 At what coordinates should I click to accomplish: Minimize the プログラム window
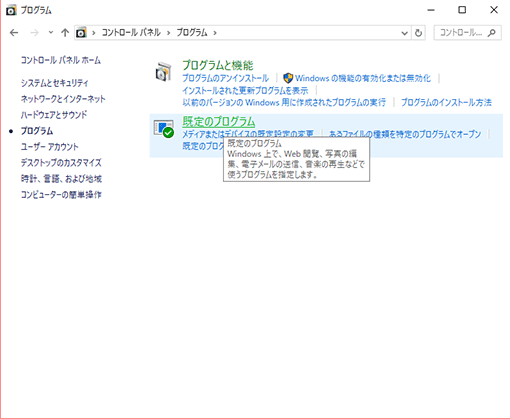(x=431, y=10)
